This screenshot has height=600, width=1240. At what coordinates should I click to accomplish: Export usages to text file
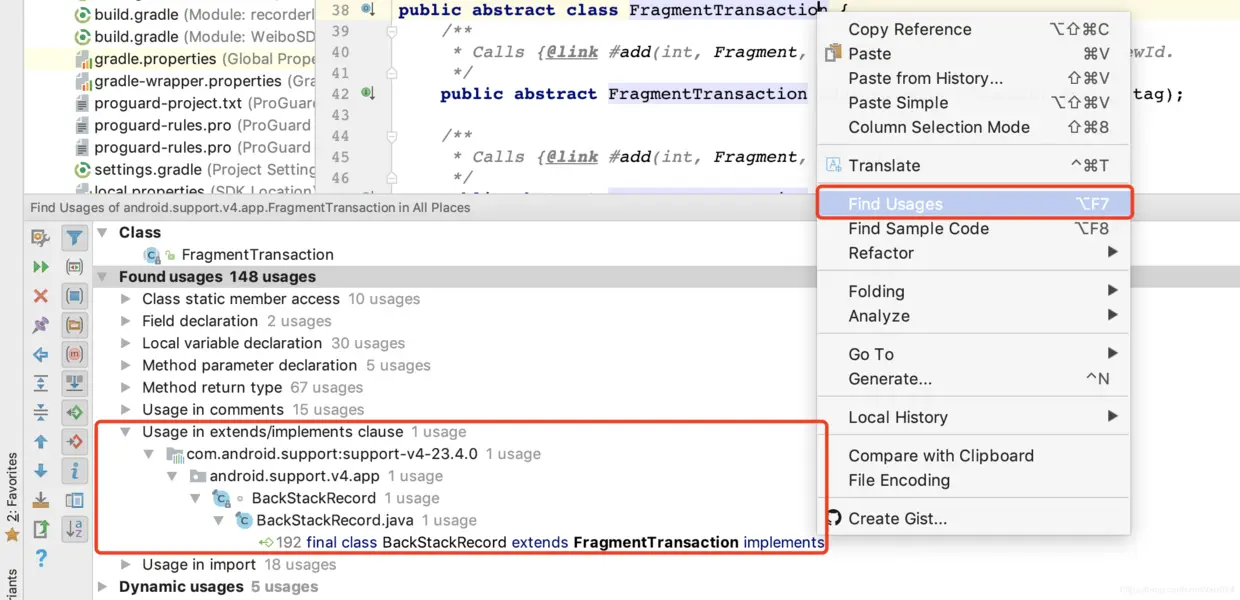click(41, 528)
